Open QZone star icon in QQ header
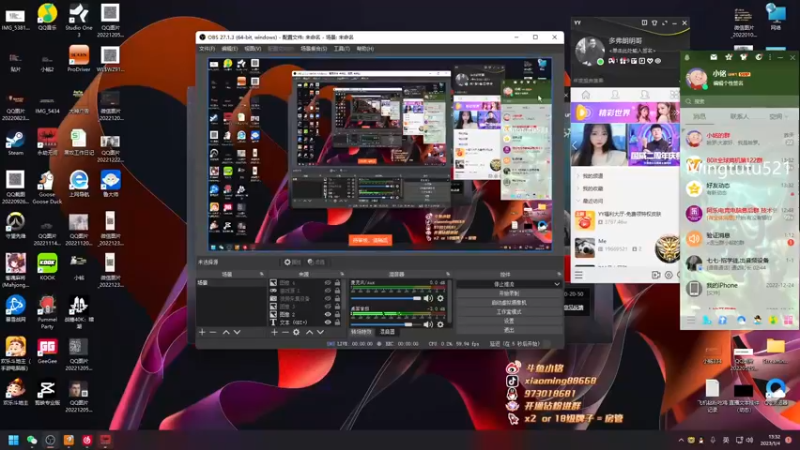 pos(729,57)
